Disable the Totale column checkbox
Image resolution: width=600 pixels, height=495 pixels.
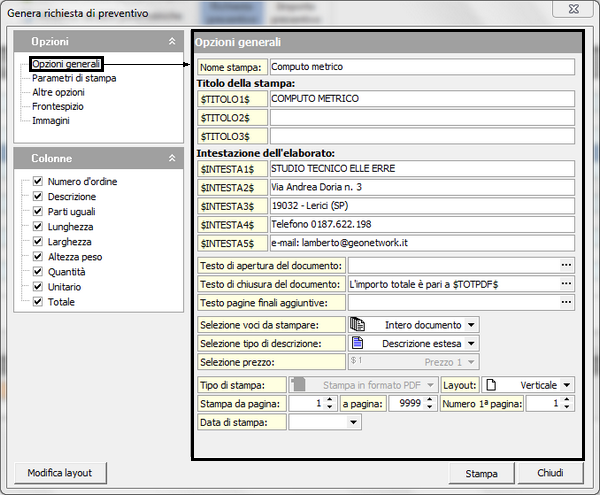pyautogui.click(x=38, y=302)
